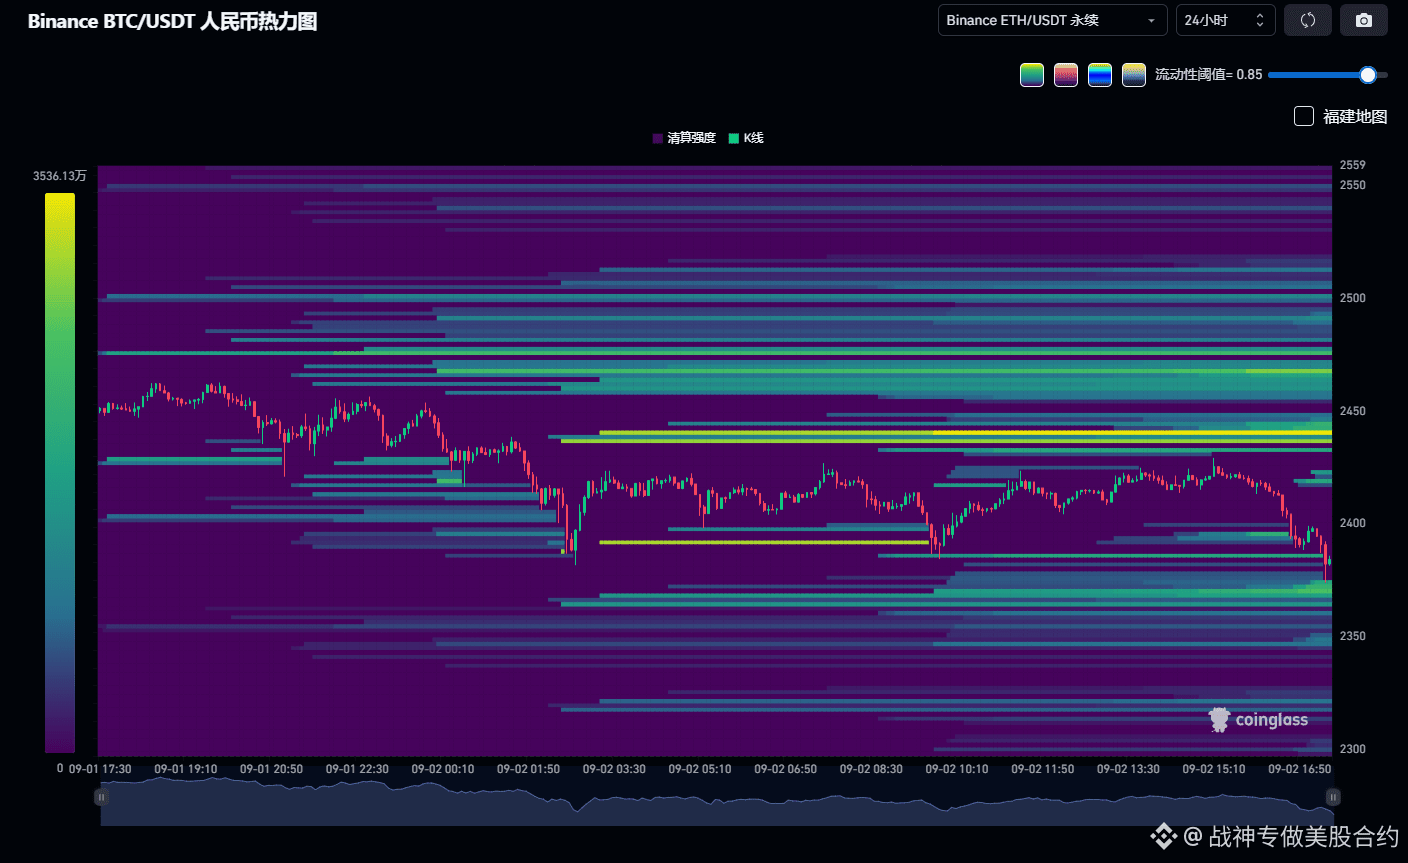
Task: Click the liquidity threshold slider handle
Action: coord(1368,75)
